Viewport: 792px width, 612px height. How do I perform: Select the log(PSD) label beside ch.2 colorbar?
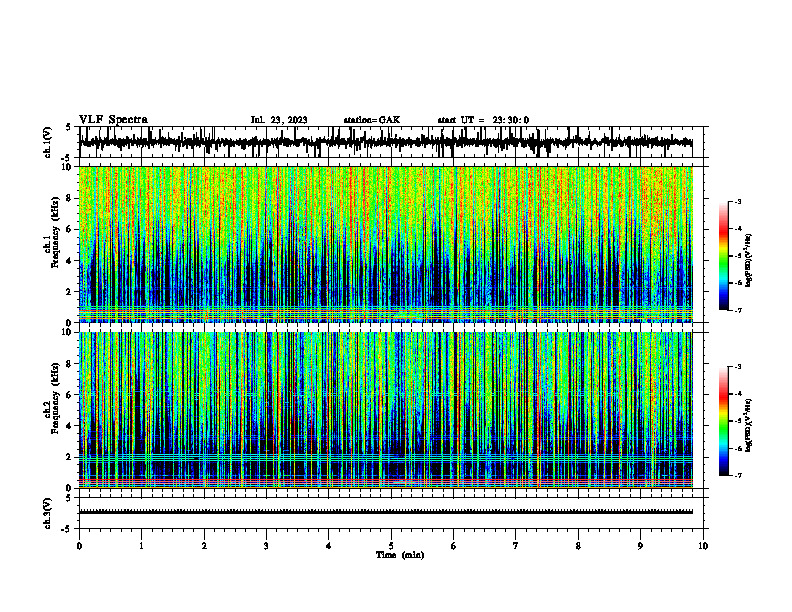click(749, 425)
